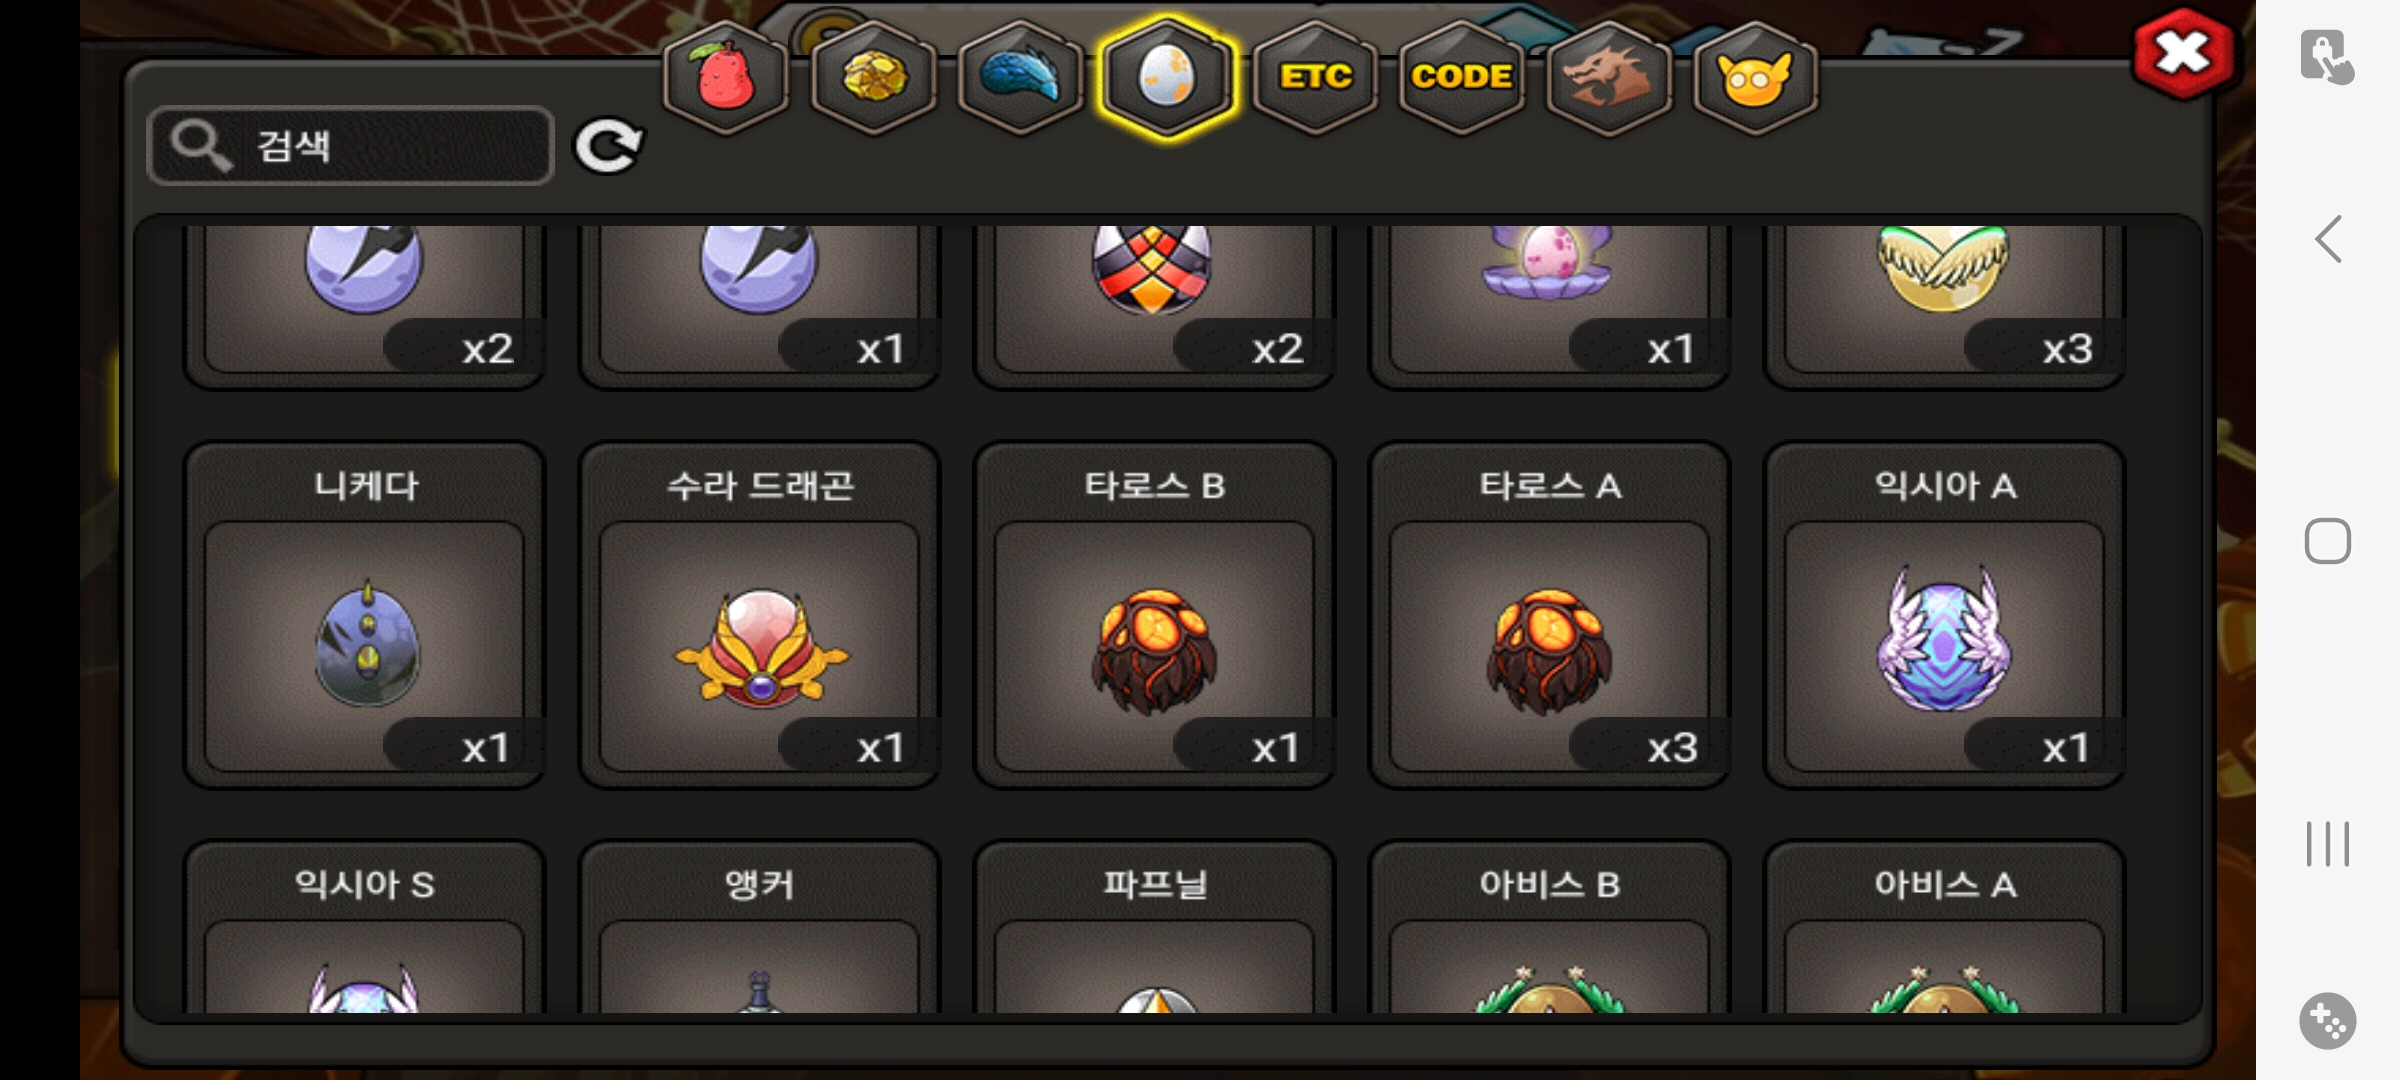Close the inventory with the red X
Image resolution: width=2400 pixels, height=1080 pixels.
[x=2183, y=53]
